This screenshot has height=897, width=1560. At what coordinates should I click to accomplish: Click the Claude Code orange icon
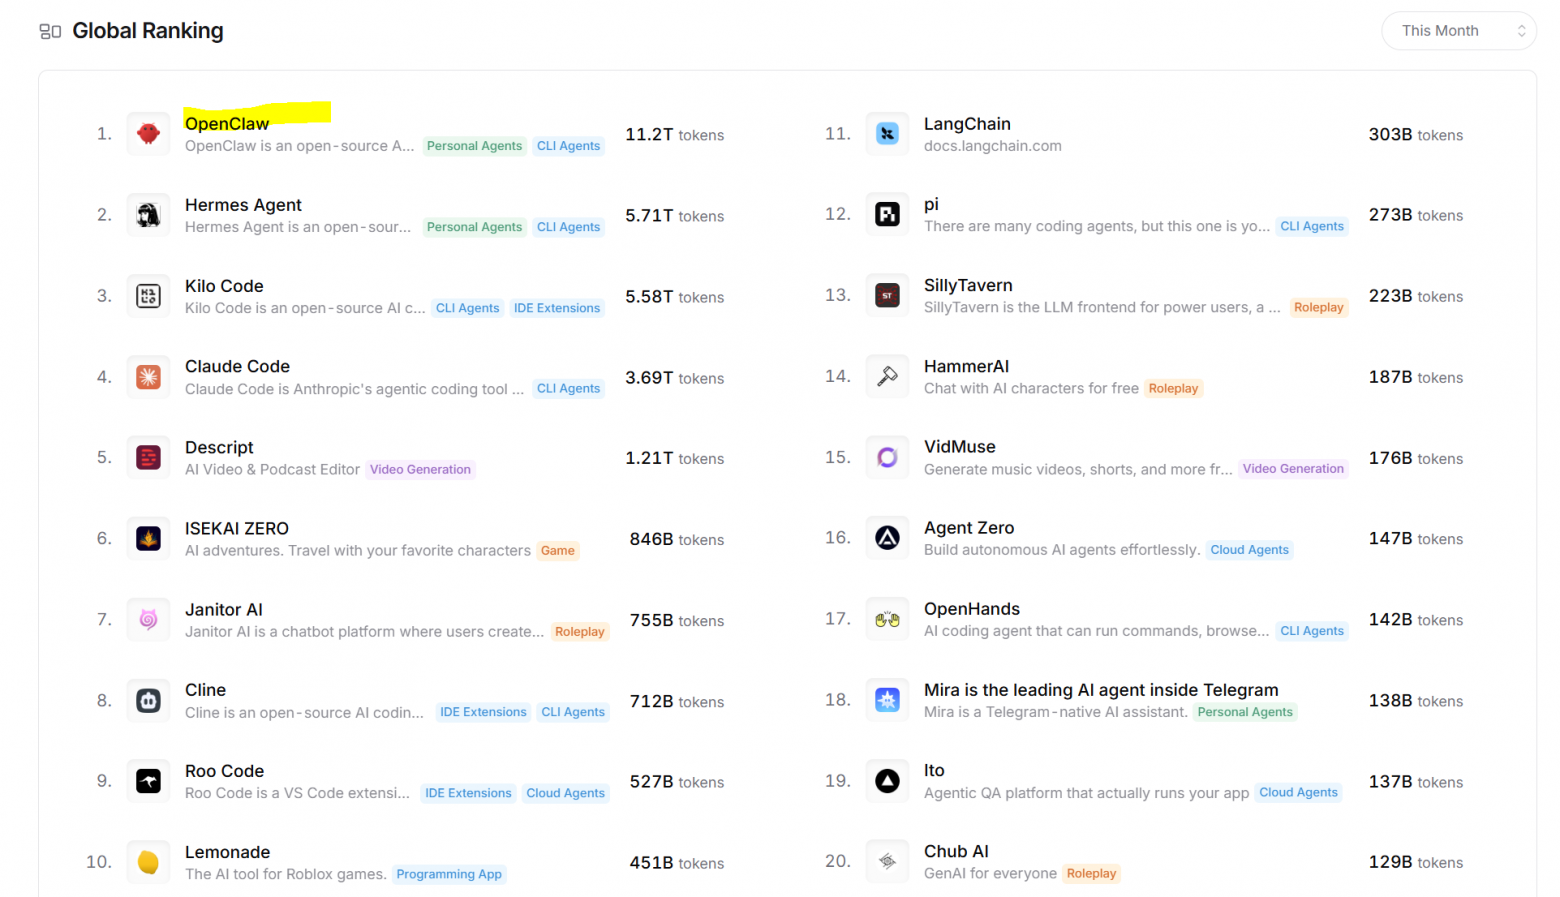148,377
